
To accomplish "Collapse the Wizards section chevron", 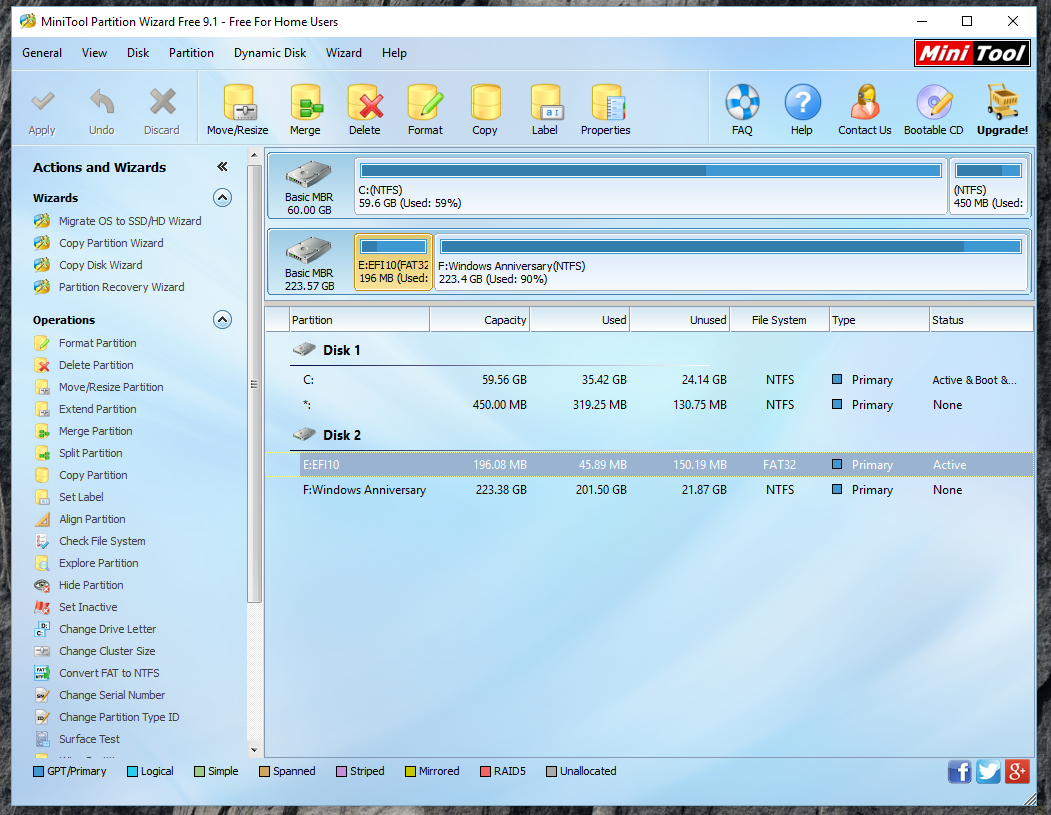I will coord(223,198).
